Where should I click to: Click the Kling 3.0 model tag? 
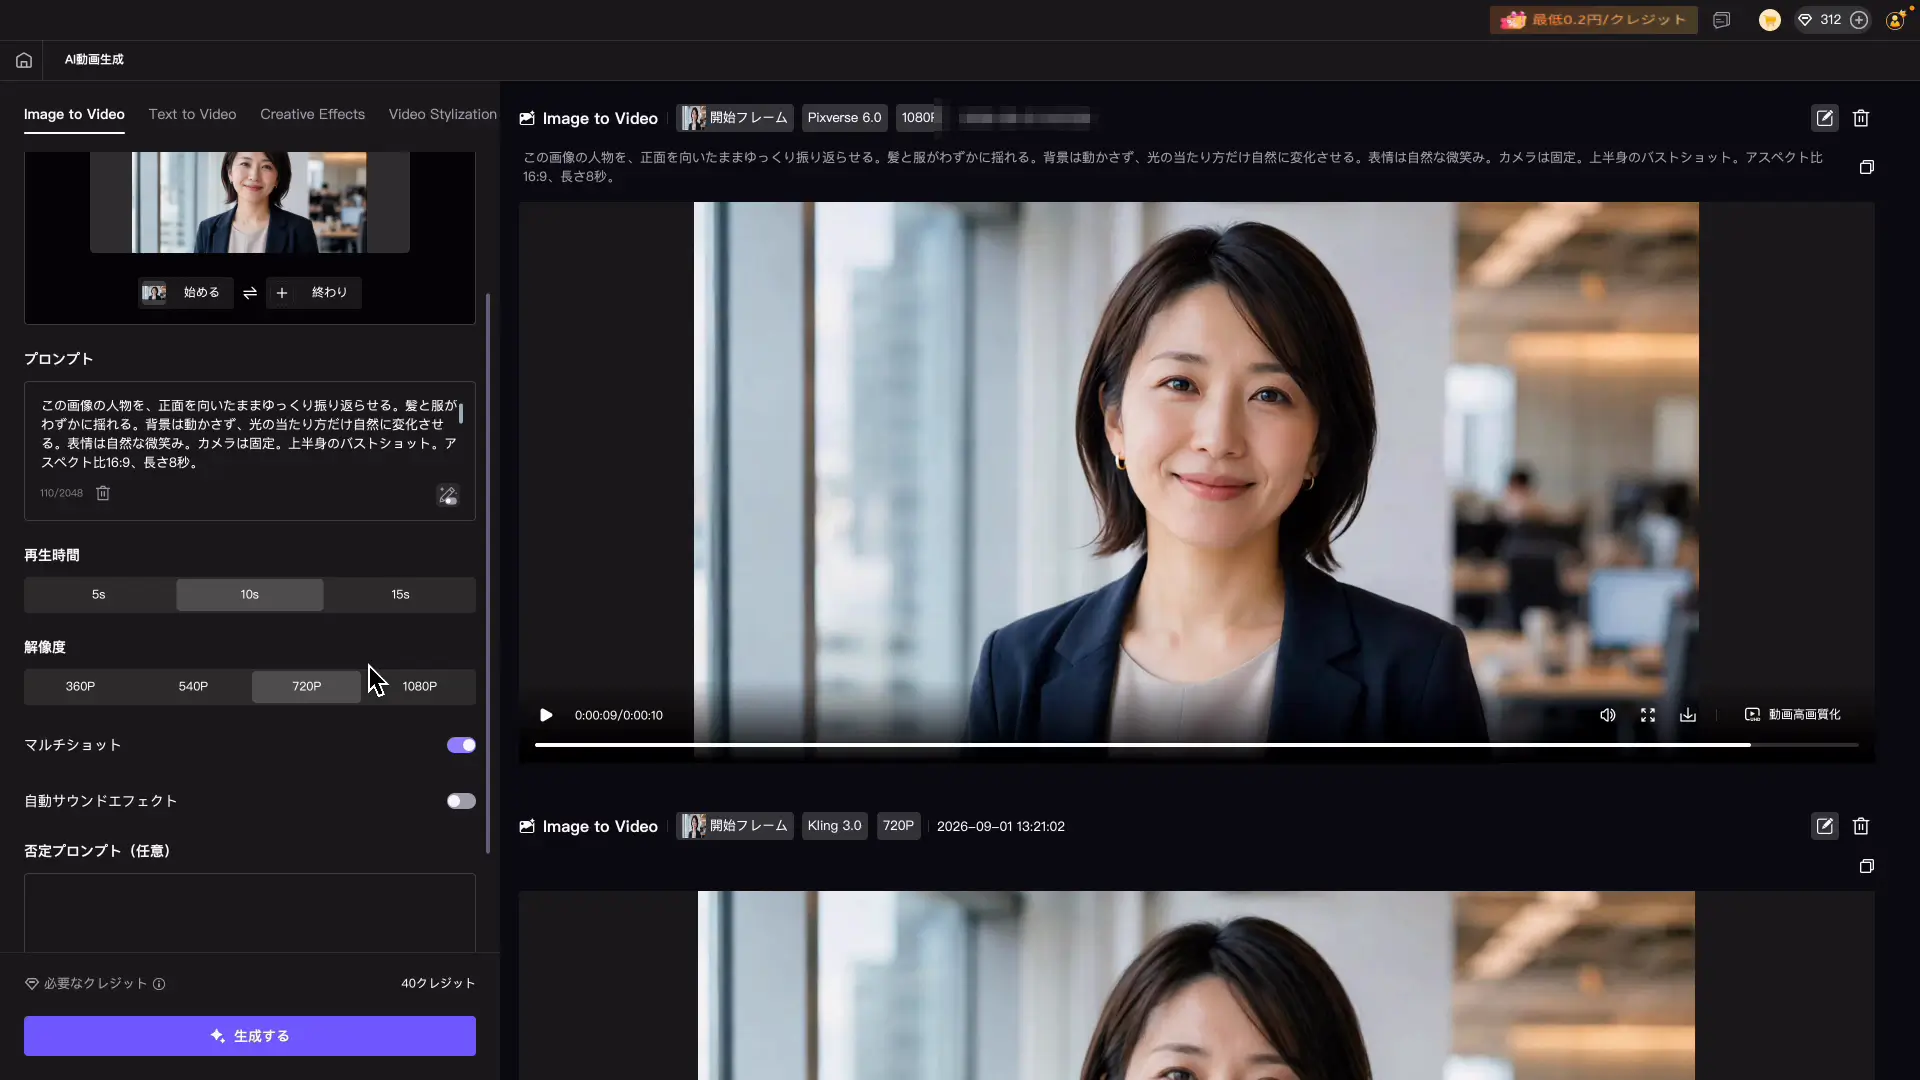click(x=835, y=826)
